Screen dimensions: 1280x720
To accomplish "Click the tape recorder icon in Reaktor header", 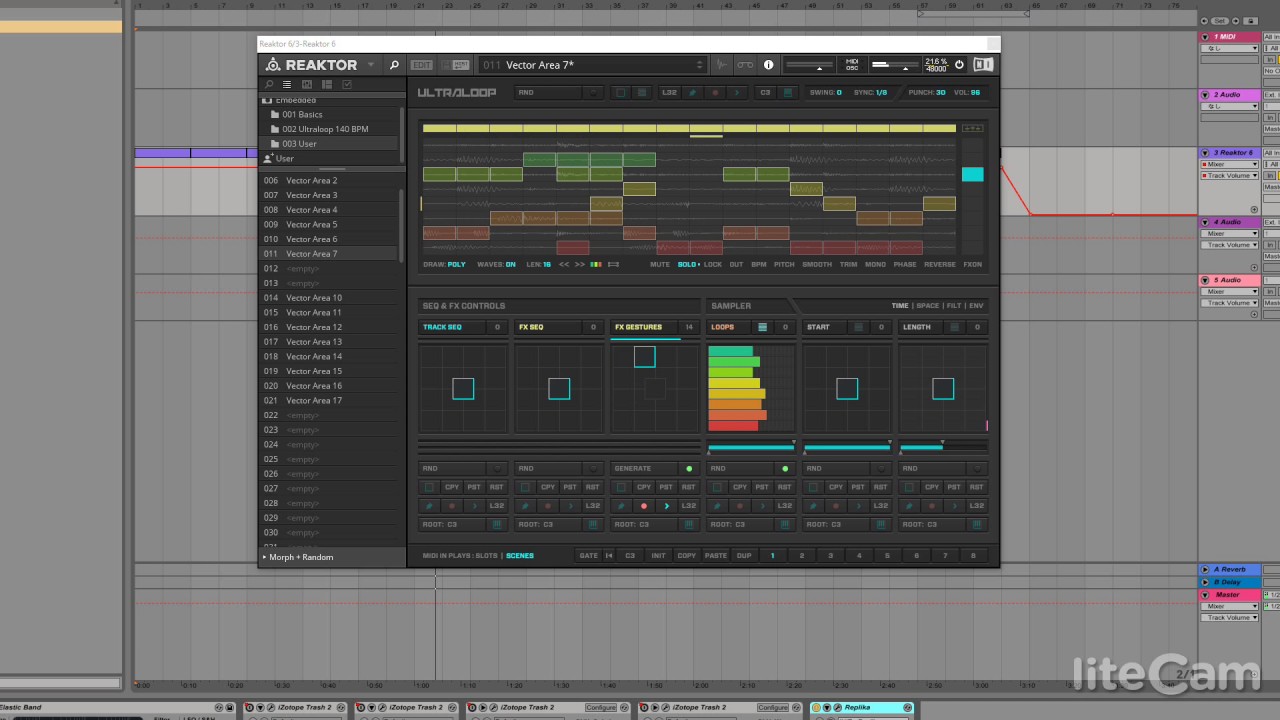I will point(745,65).
